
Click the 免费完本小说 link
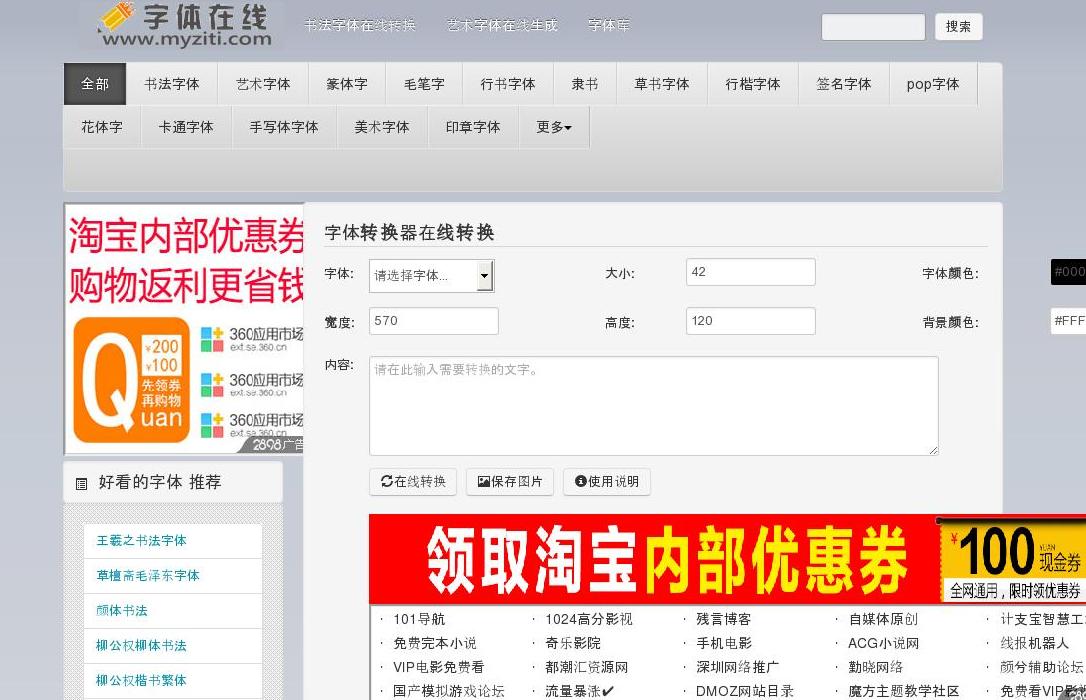pyautogui.click(x=435, y=643)
